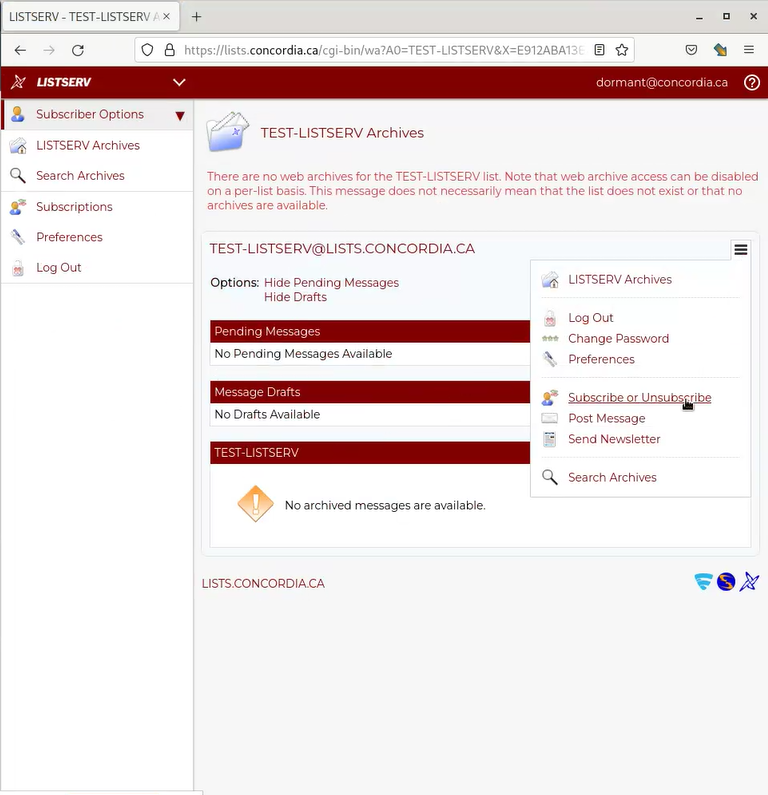The height and width of the screenshot is (795, 768).
Task: Click sidebar LISTSERV Archives folder icon
Action: coord(18,146)
